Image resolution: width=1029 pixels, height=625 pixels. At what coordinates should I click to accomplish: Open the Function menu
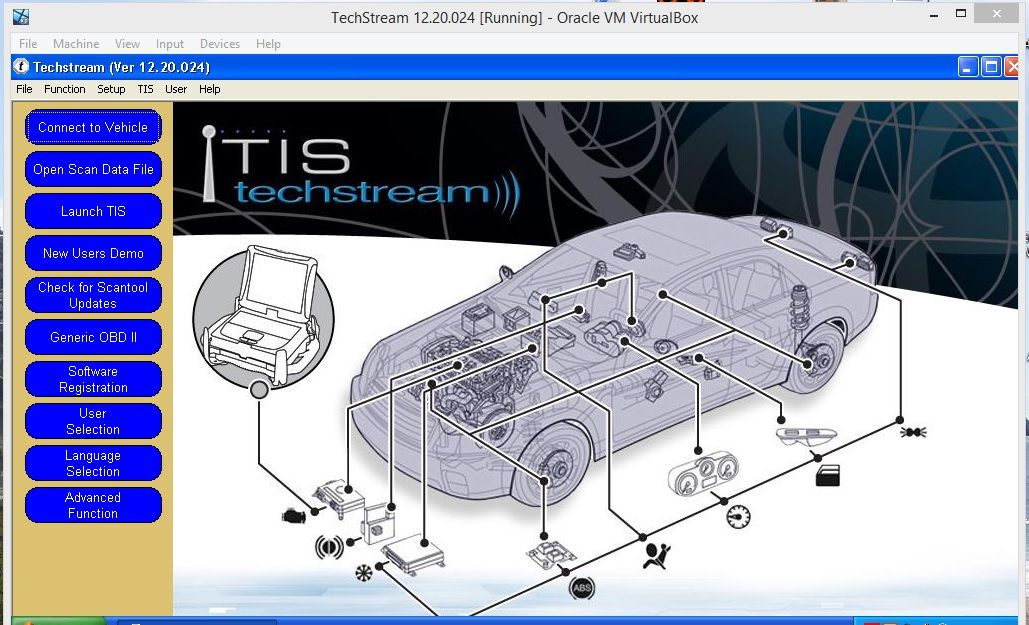pyautogui.click(x=64, y=89)
